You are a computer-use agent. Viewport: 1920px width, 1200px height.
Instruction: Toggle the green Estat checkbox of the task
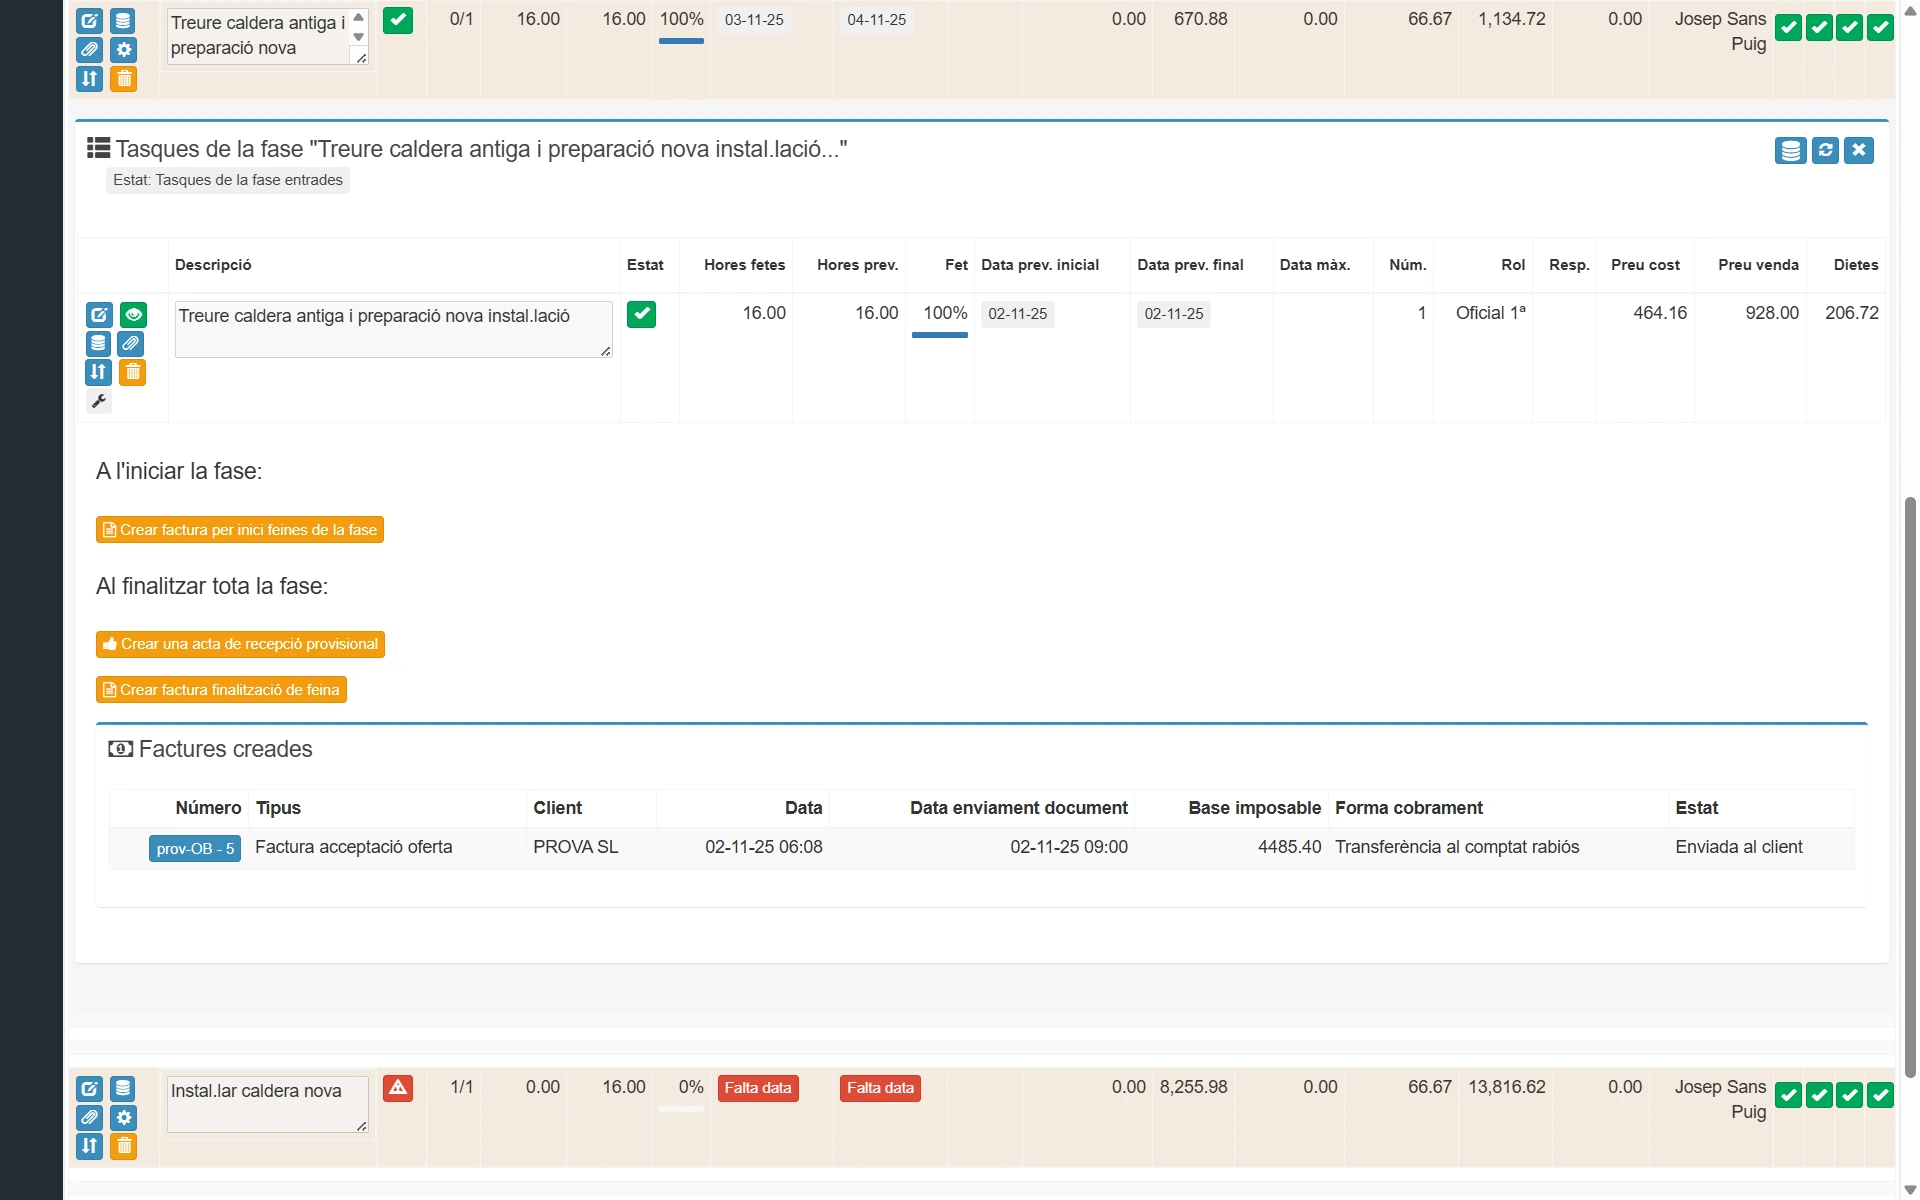point(641,314)
